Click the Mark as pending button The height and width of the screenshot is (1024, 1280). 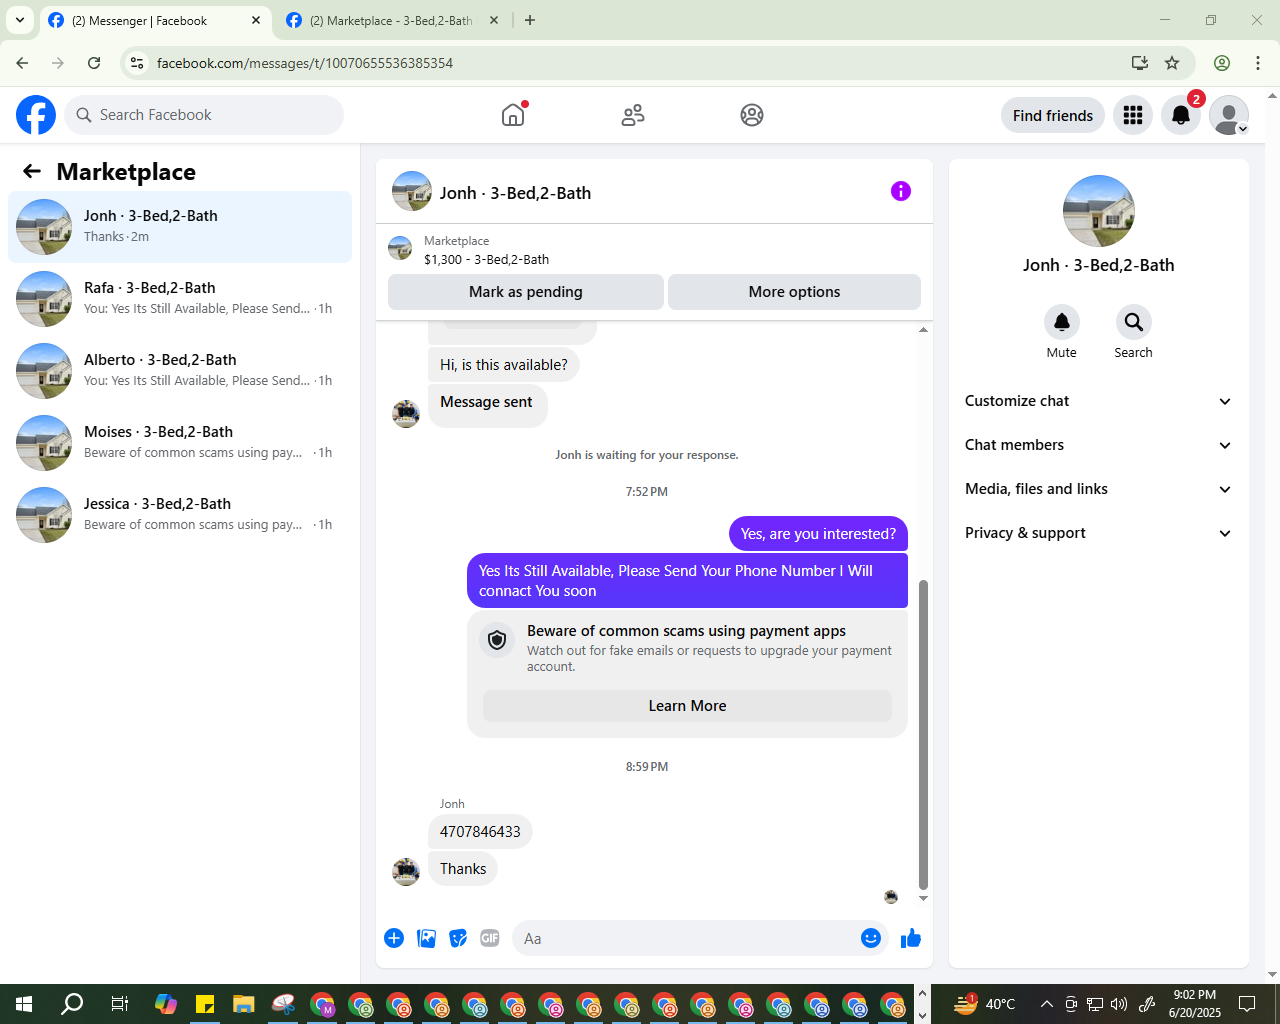click(x=526, y=292)
